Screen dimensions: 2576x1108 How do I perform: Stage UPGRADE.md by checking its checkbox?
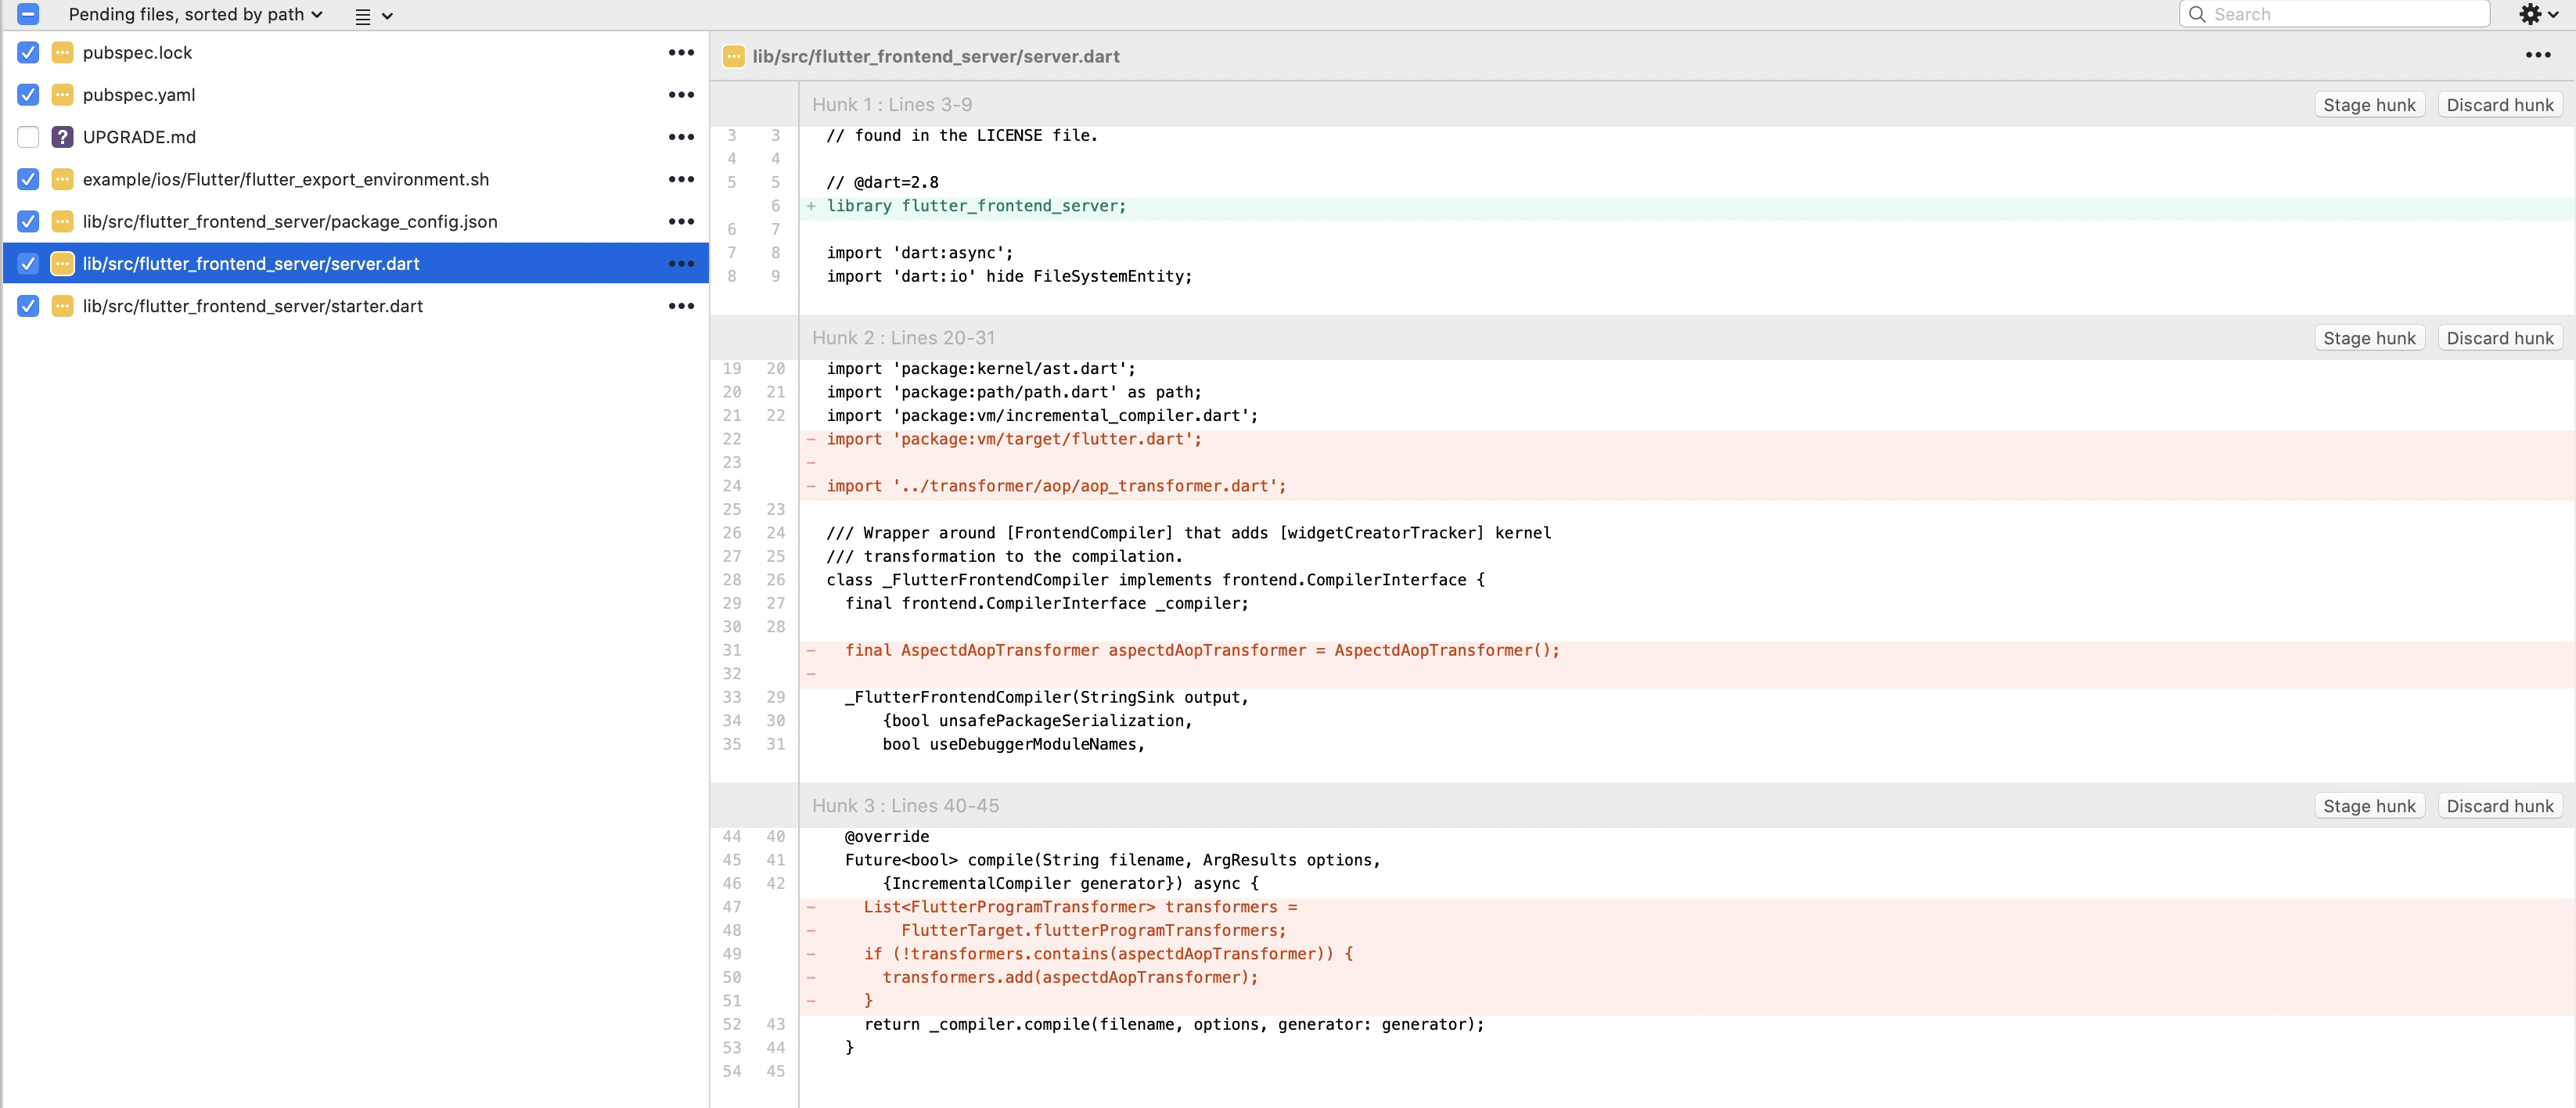click(28, 137)
